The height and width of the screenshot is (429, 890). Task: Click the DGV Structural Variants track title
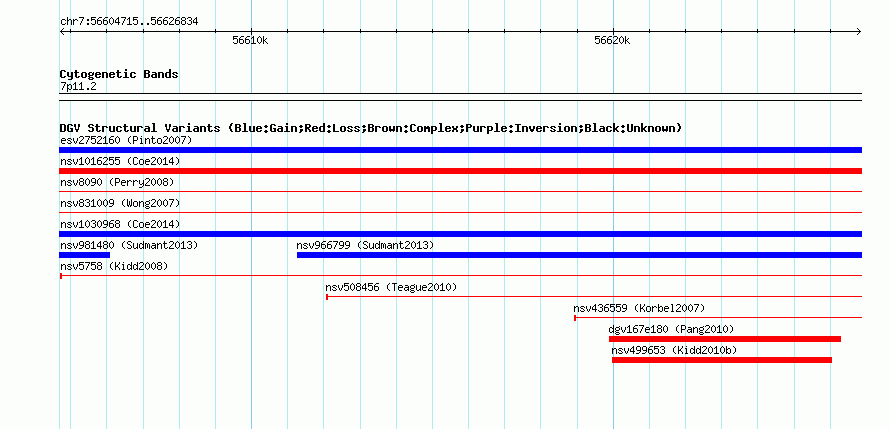(x=371, y=128)
